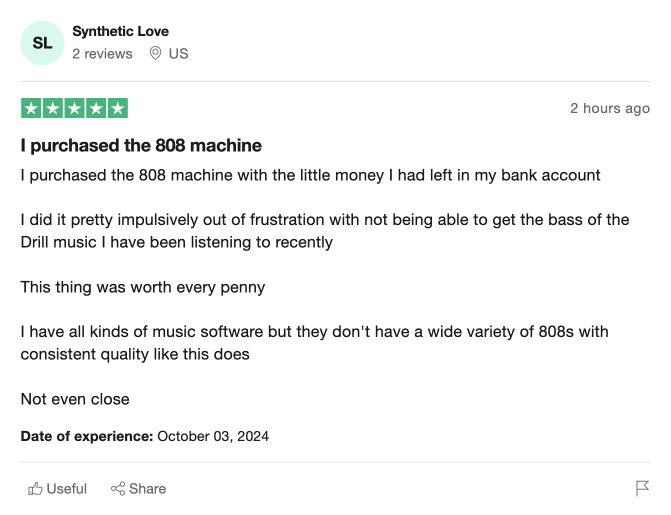This screenshot has height=515, width=671.
Task: Open the review title "I purchased the 808 machine"
Action: (141, 146)
